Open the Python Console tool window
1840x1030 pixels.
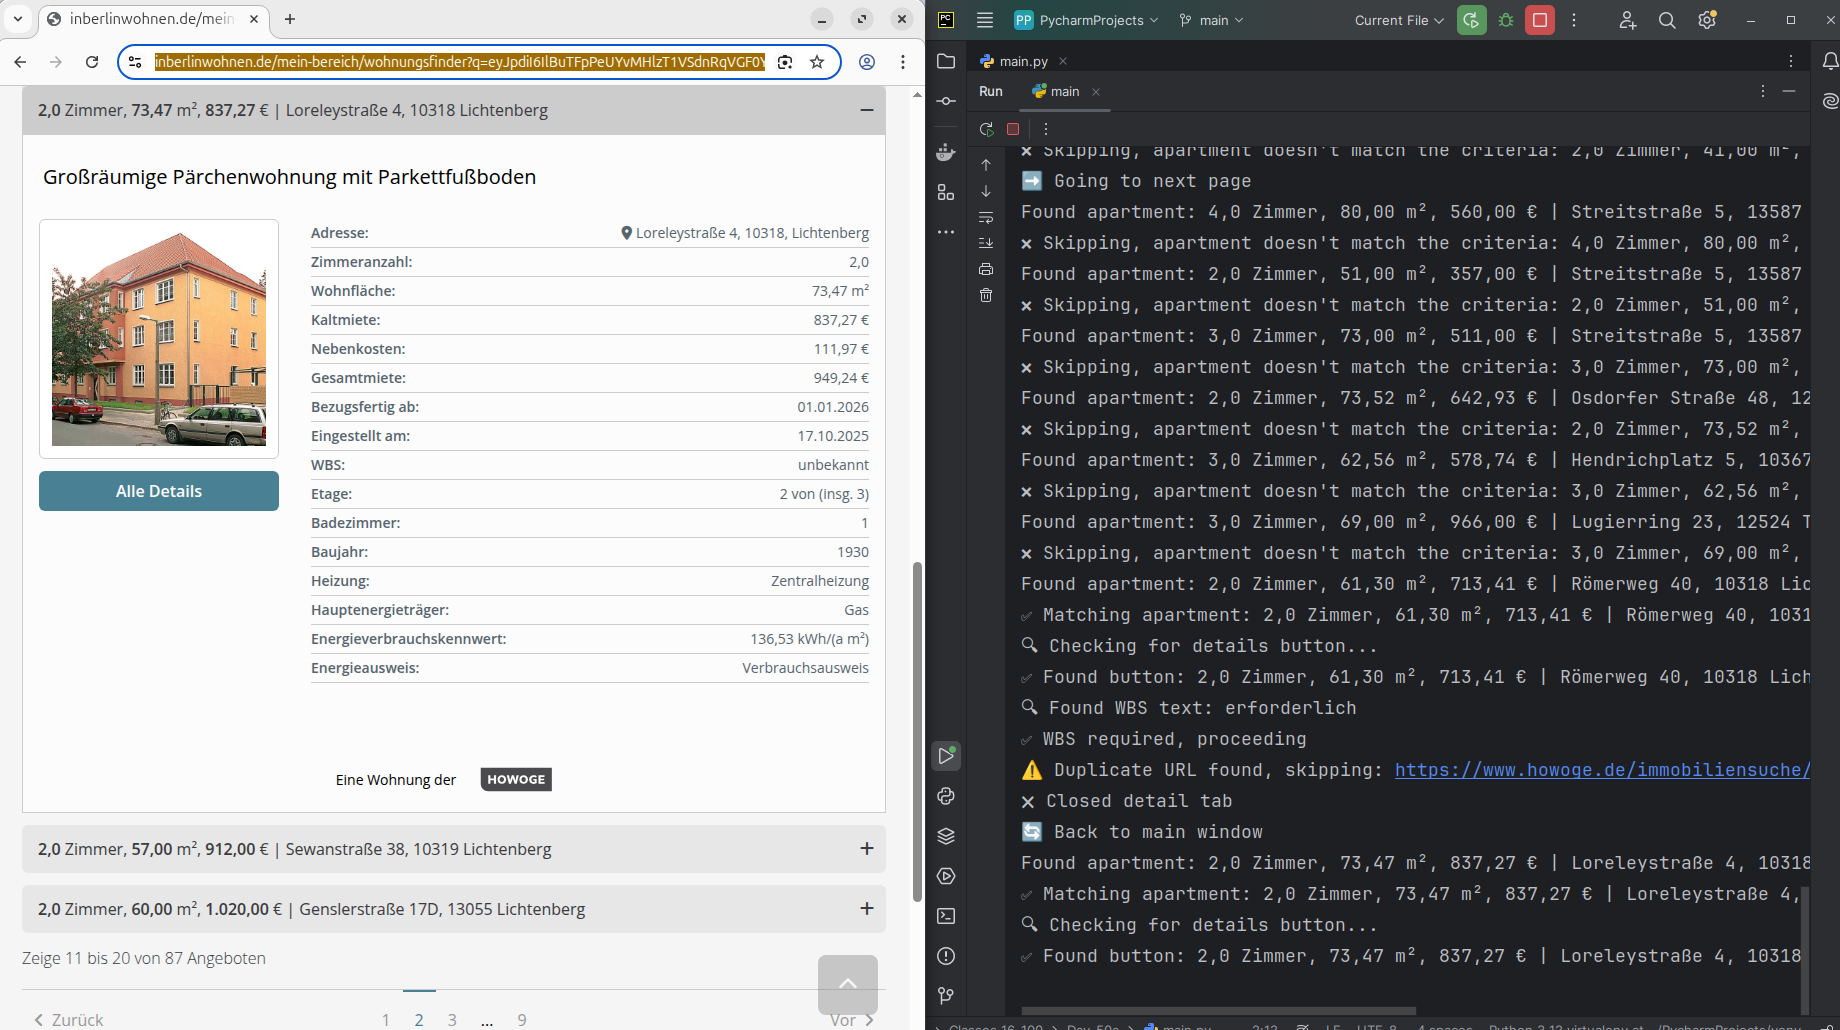point(946,796)
